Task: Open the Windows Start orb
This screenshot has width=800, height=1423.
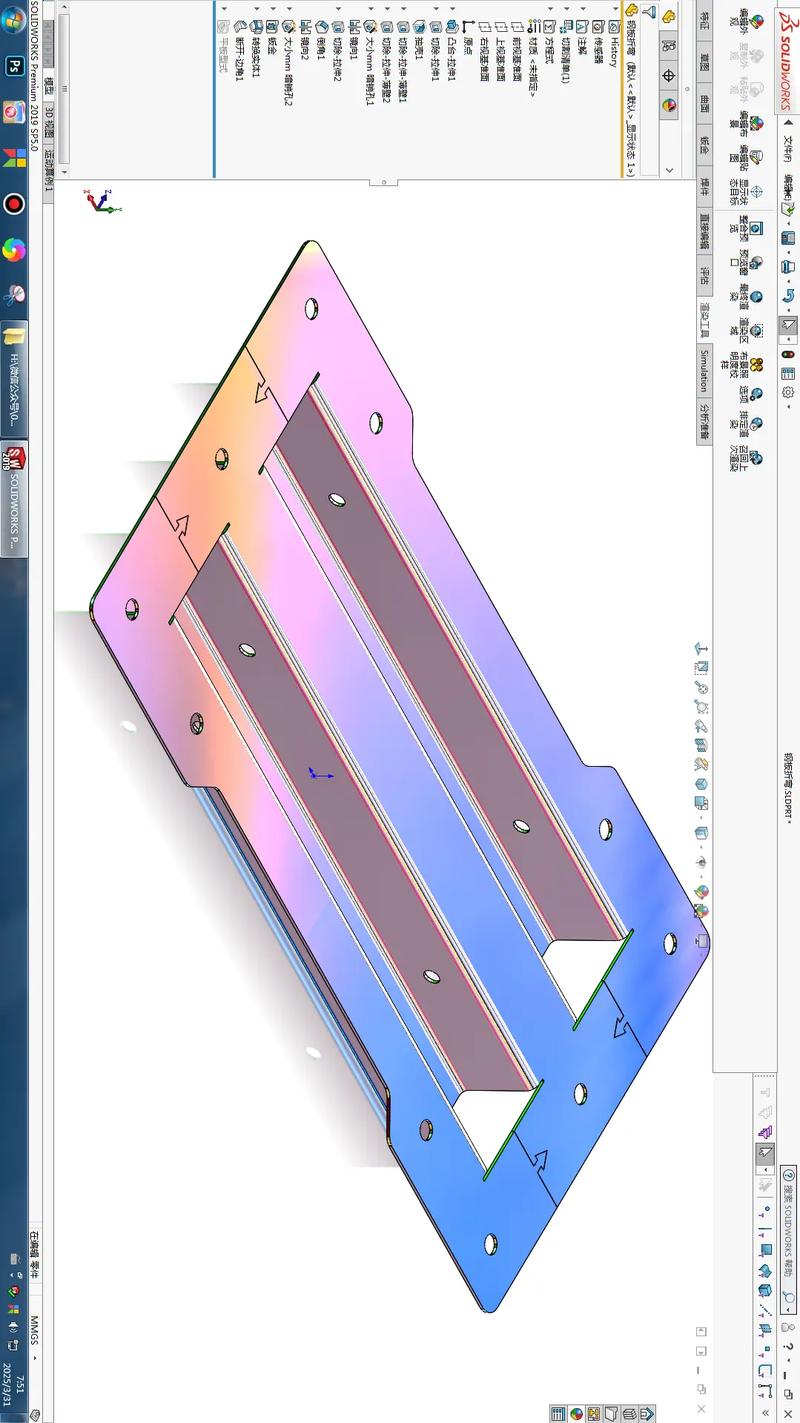Action: pos(14,21)
